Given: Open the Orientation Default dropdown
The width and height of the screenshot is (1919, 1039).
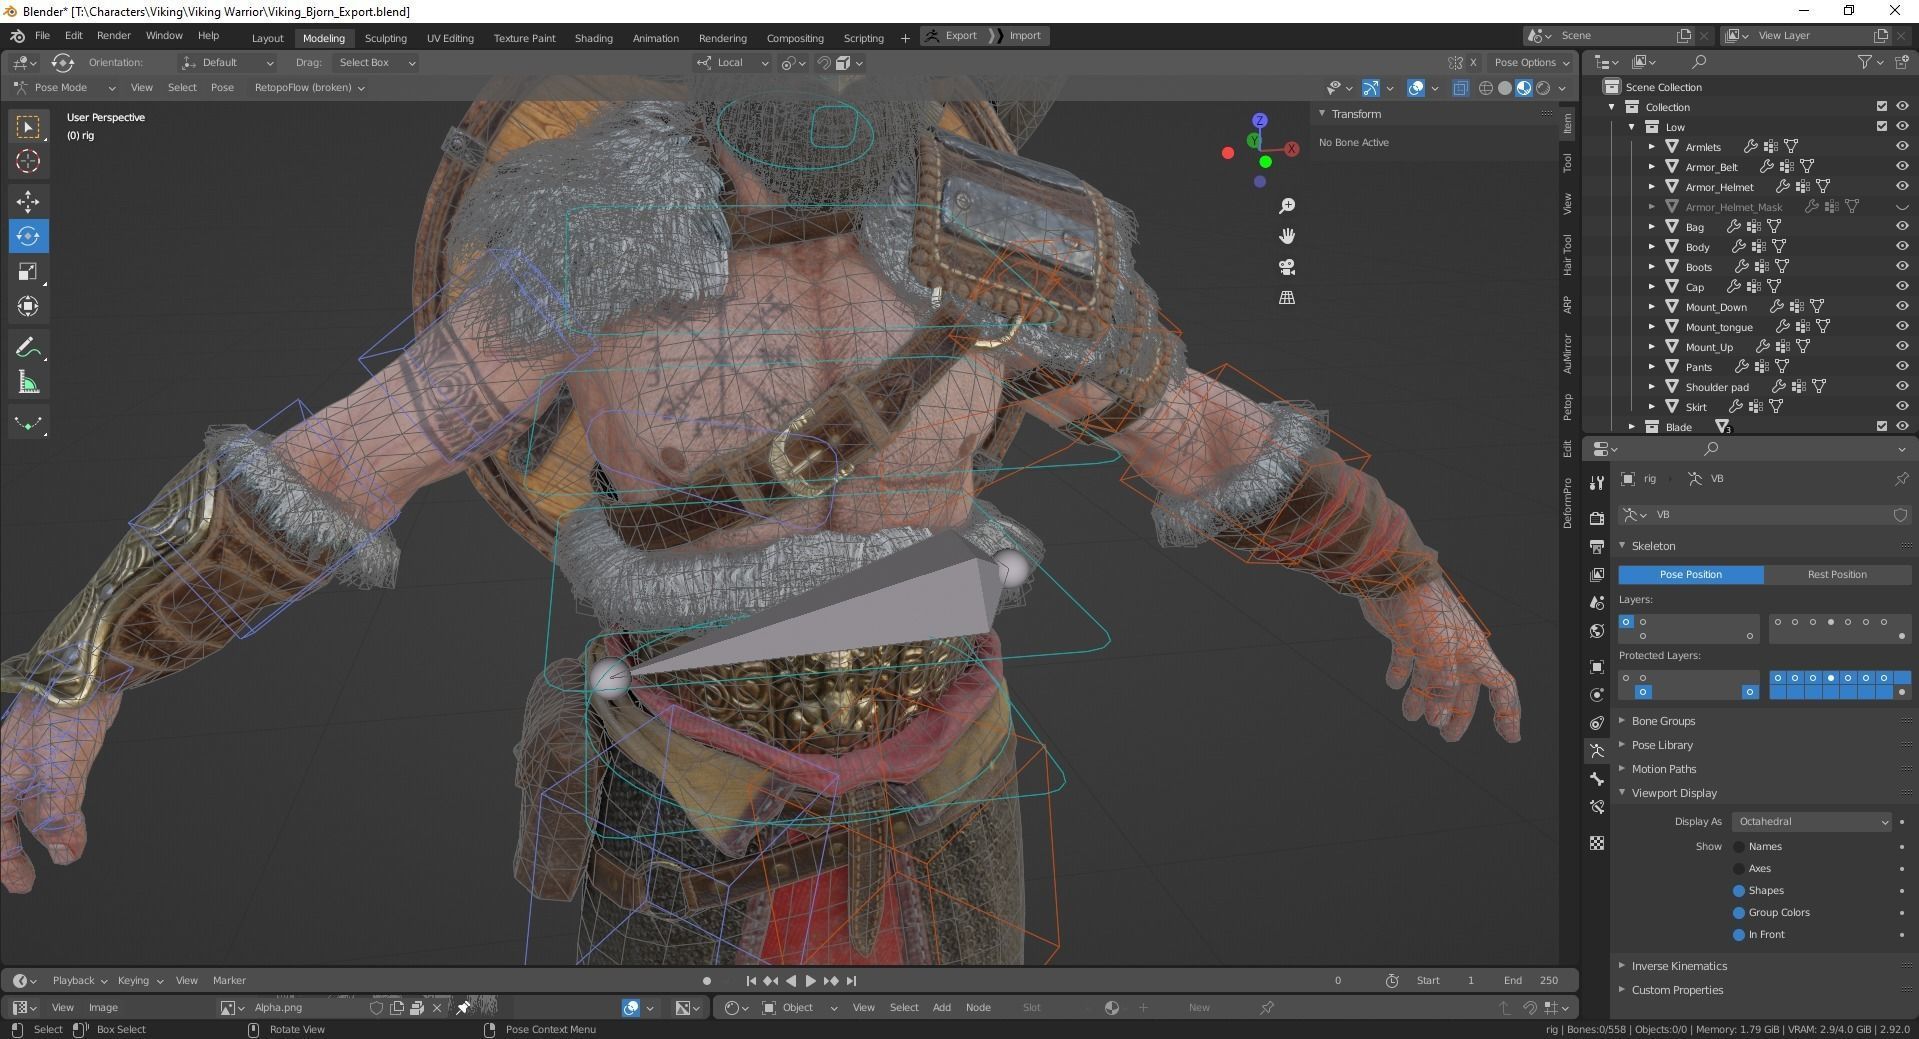Looking at the screenshot, I should pyautogui.click(x=227, y=63).
